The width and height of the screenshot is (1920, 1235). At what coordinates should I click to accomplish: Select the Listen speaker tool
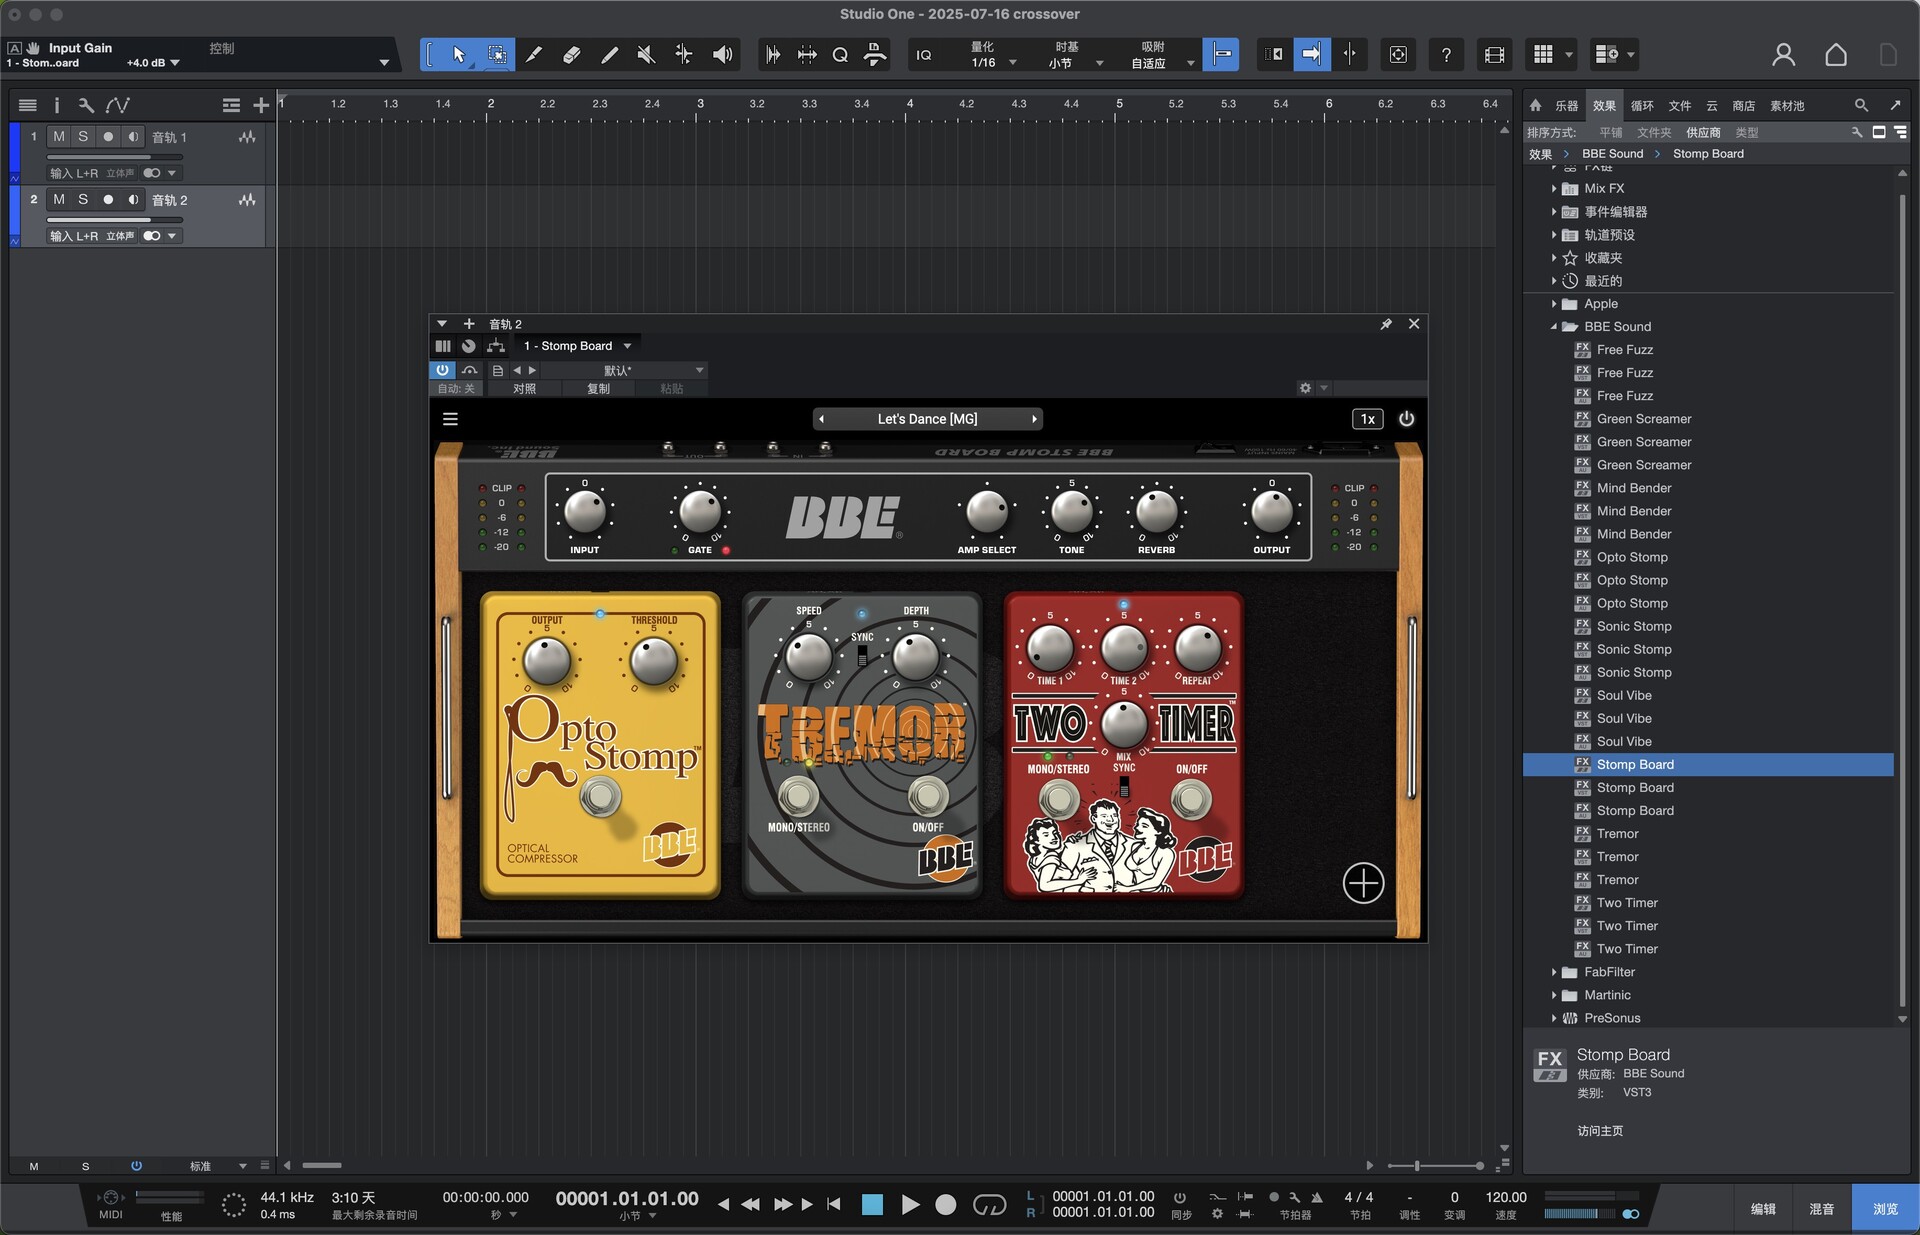pos(722,55)
